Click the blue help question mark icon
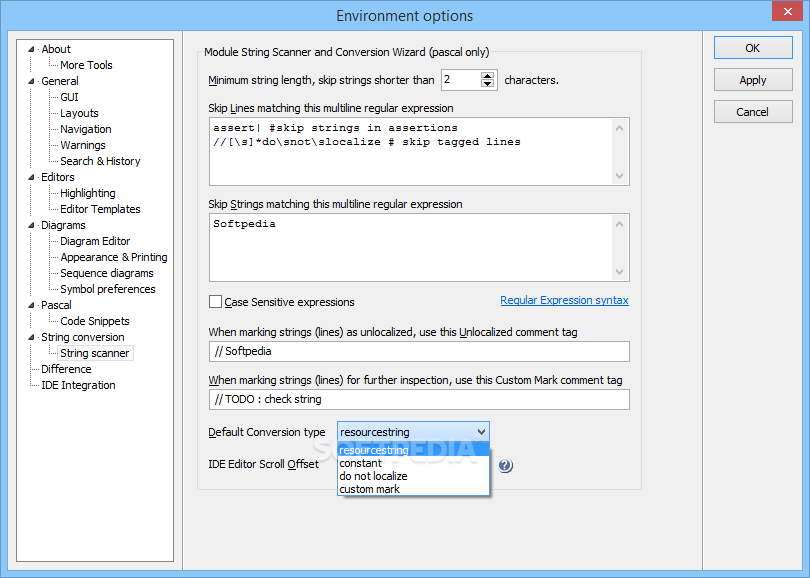 click(505, 465)
